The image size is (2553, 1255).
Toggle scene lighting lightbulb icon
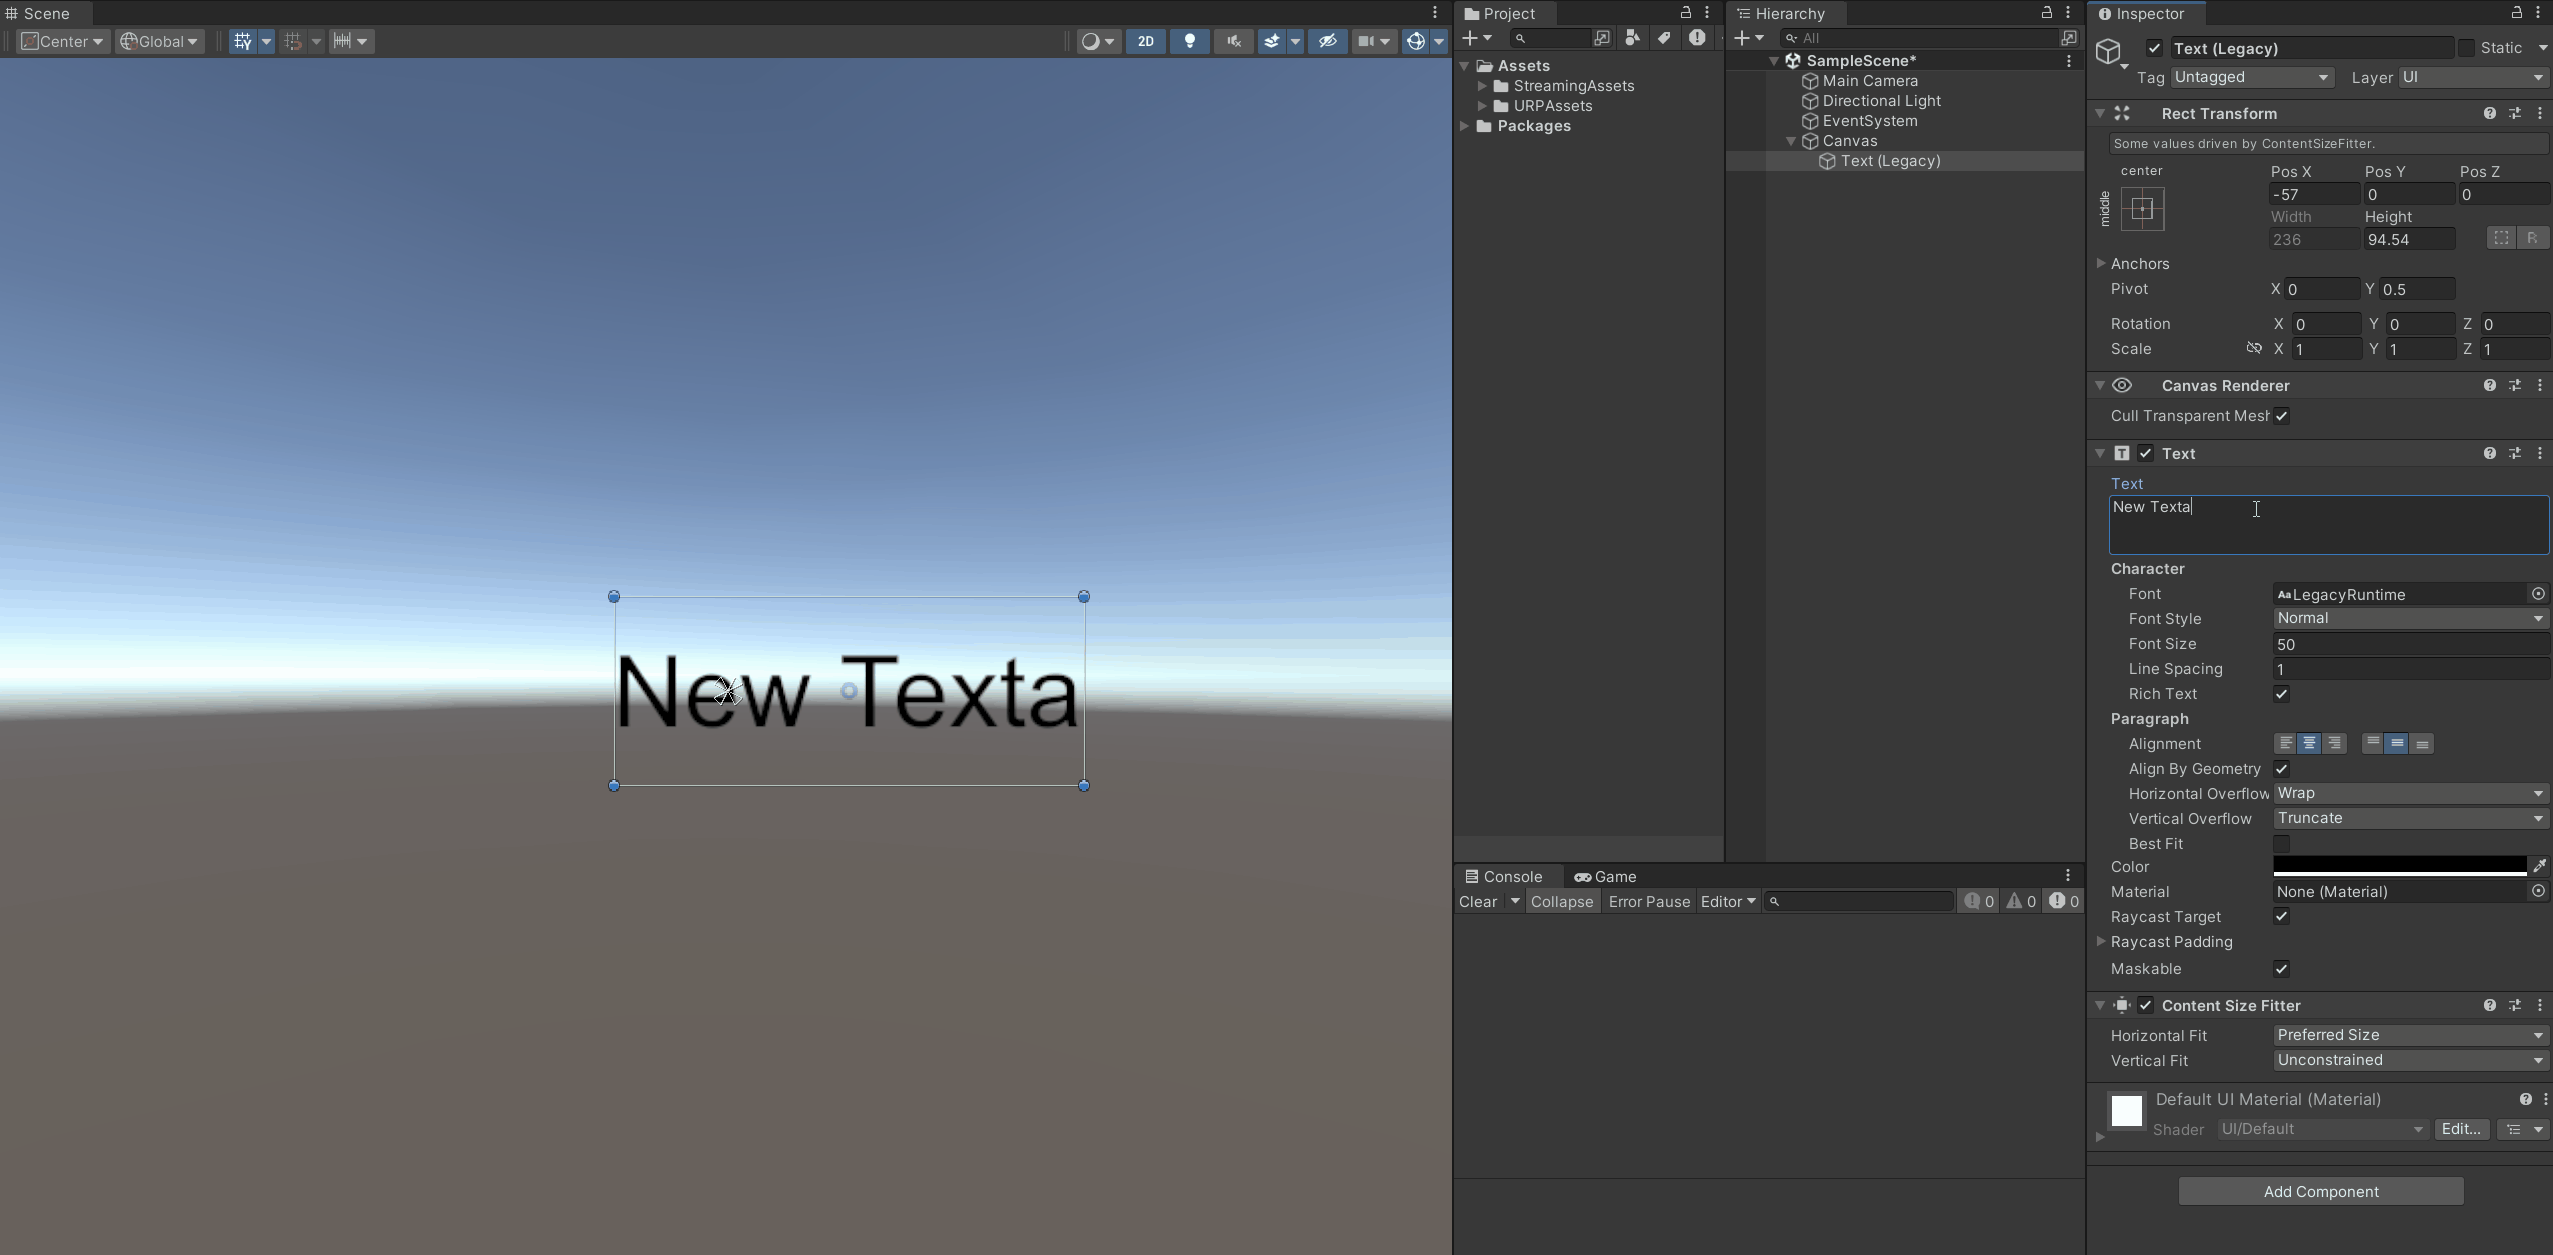click(1190, 41)
